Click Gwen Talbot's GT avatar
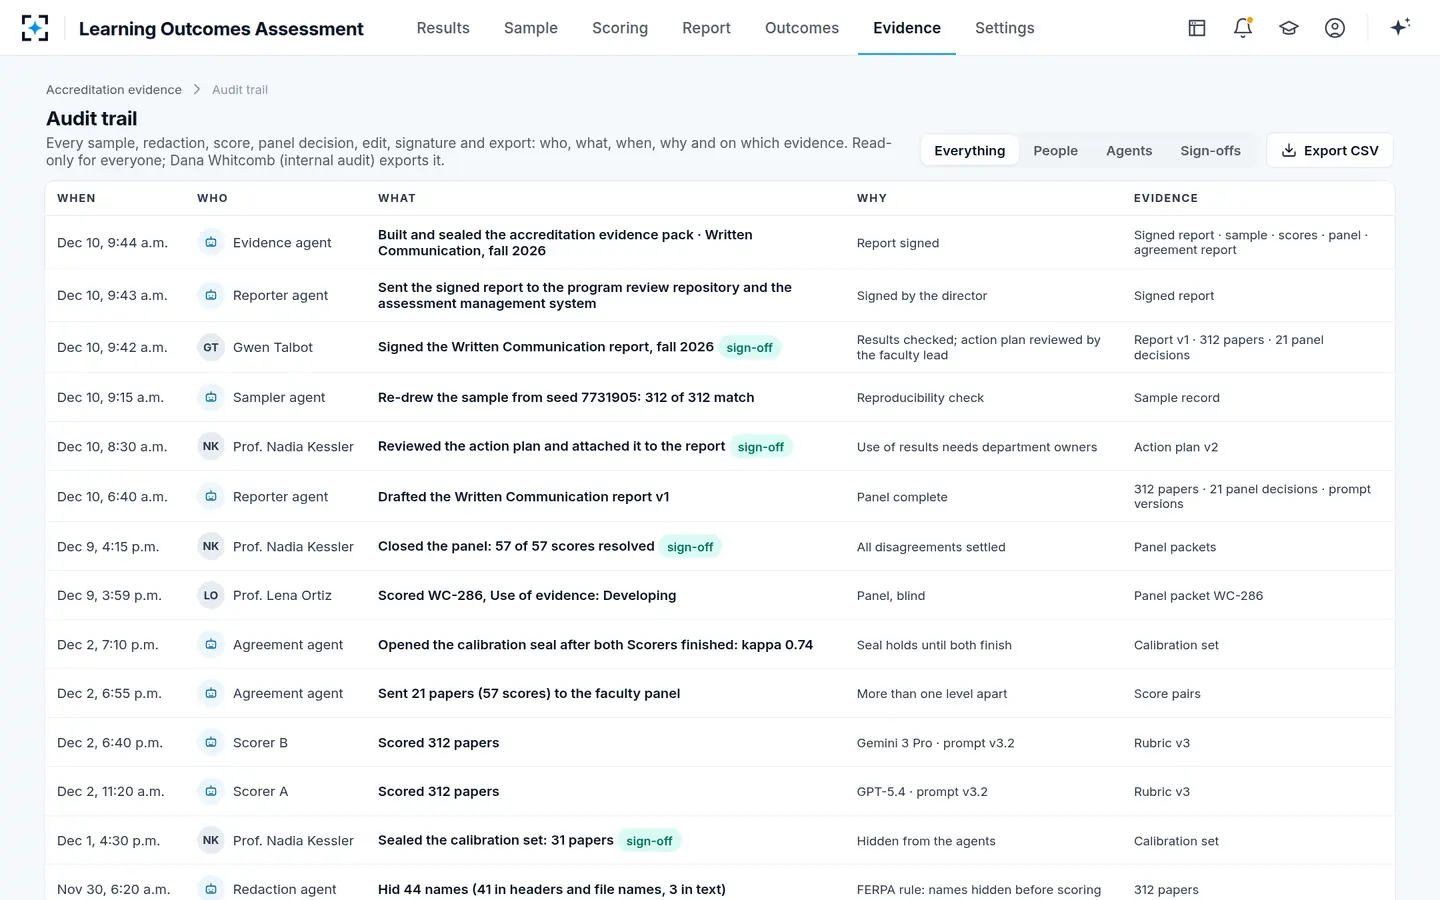Viewport: 1440px width, 900px height. [x=211, y=348]
